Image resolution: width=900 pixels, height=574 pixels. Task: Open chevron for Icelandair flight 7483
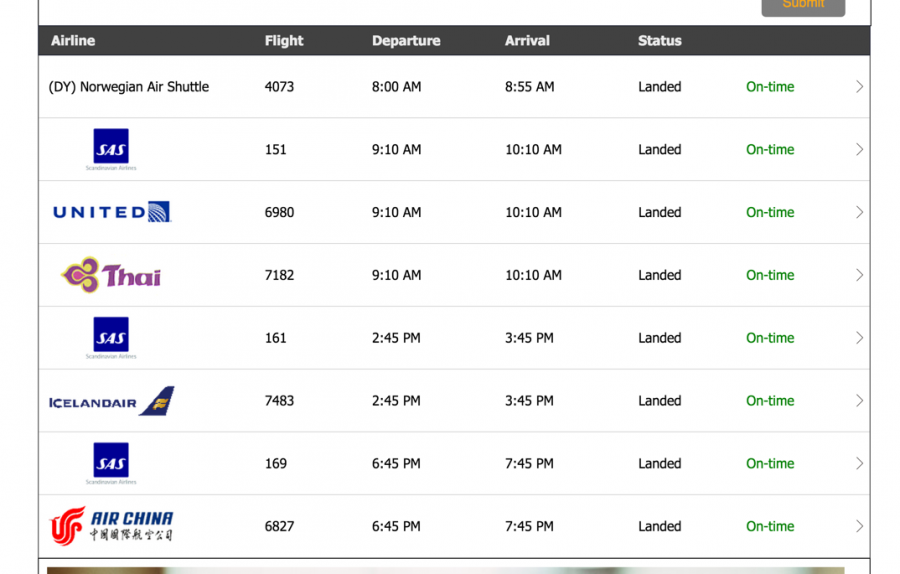coord(859,401)
